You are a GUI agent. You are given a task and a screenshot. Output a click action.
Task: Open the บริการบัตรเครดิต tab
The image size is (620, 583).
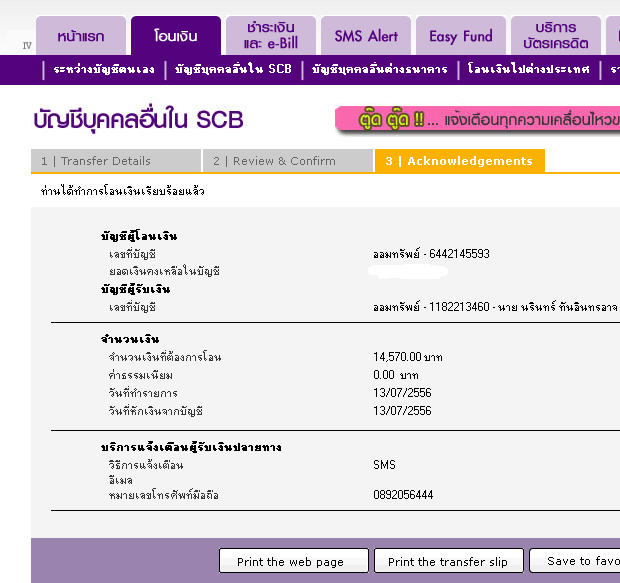coord(556,36)
